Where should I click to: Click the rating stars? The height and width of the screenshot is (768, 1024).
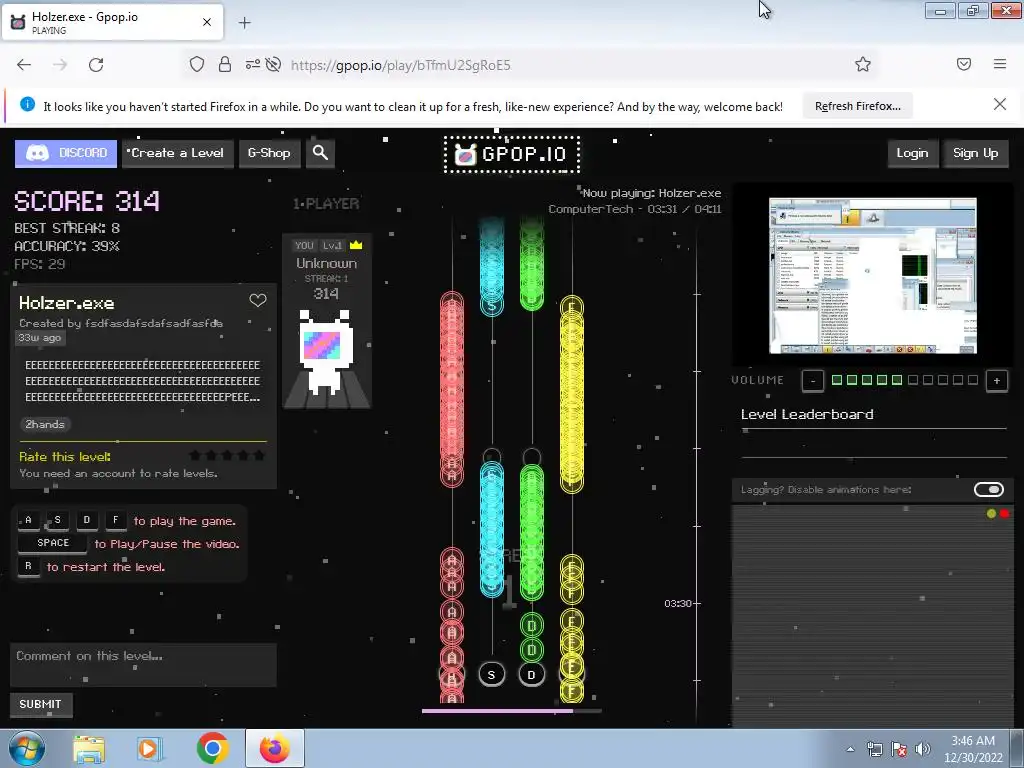point(227,455)
